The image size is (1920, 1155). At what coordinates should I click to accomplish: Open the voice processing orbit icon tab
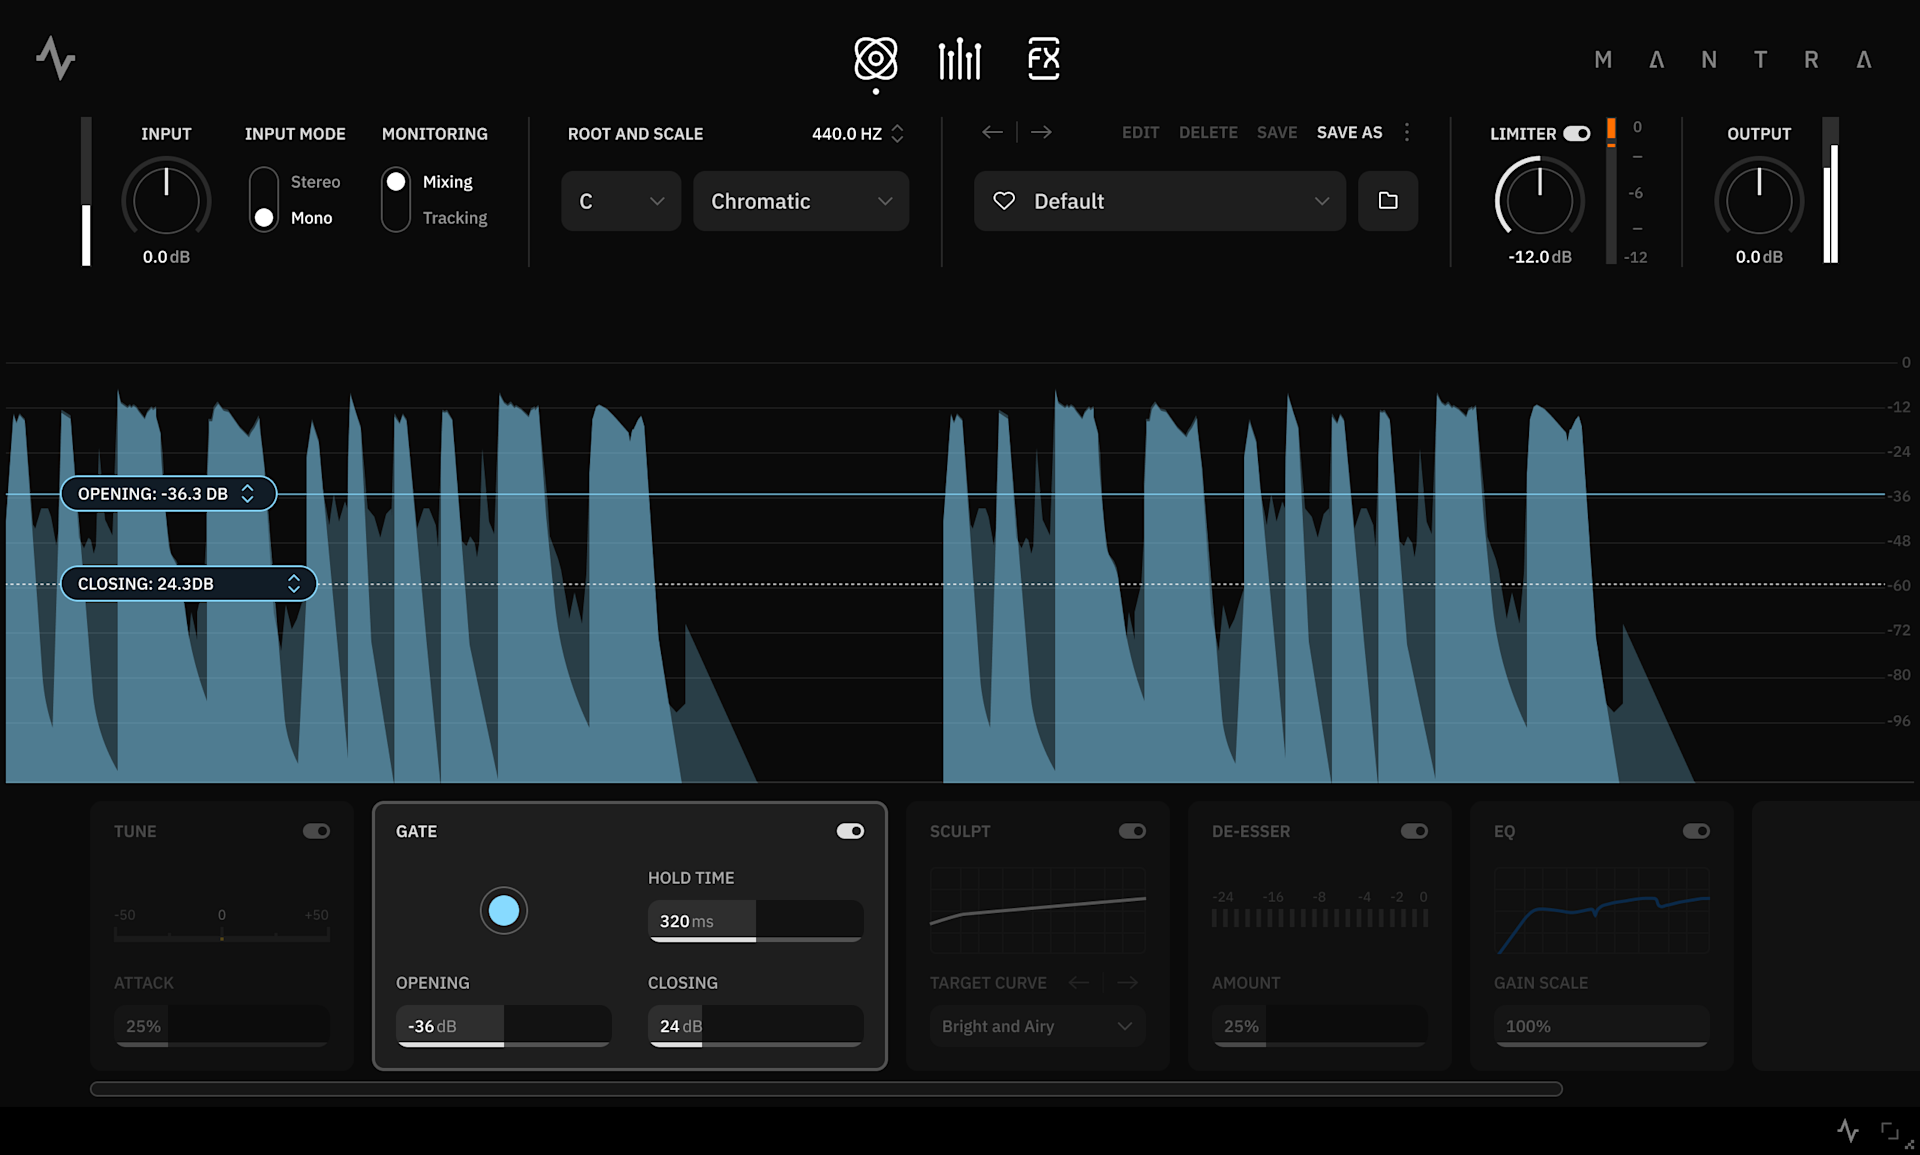click(875, 59)
